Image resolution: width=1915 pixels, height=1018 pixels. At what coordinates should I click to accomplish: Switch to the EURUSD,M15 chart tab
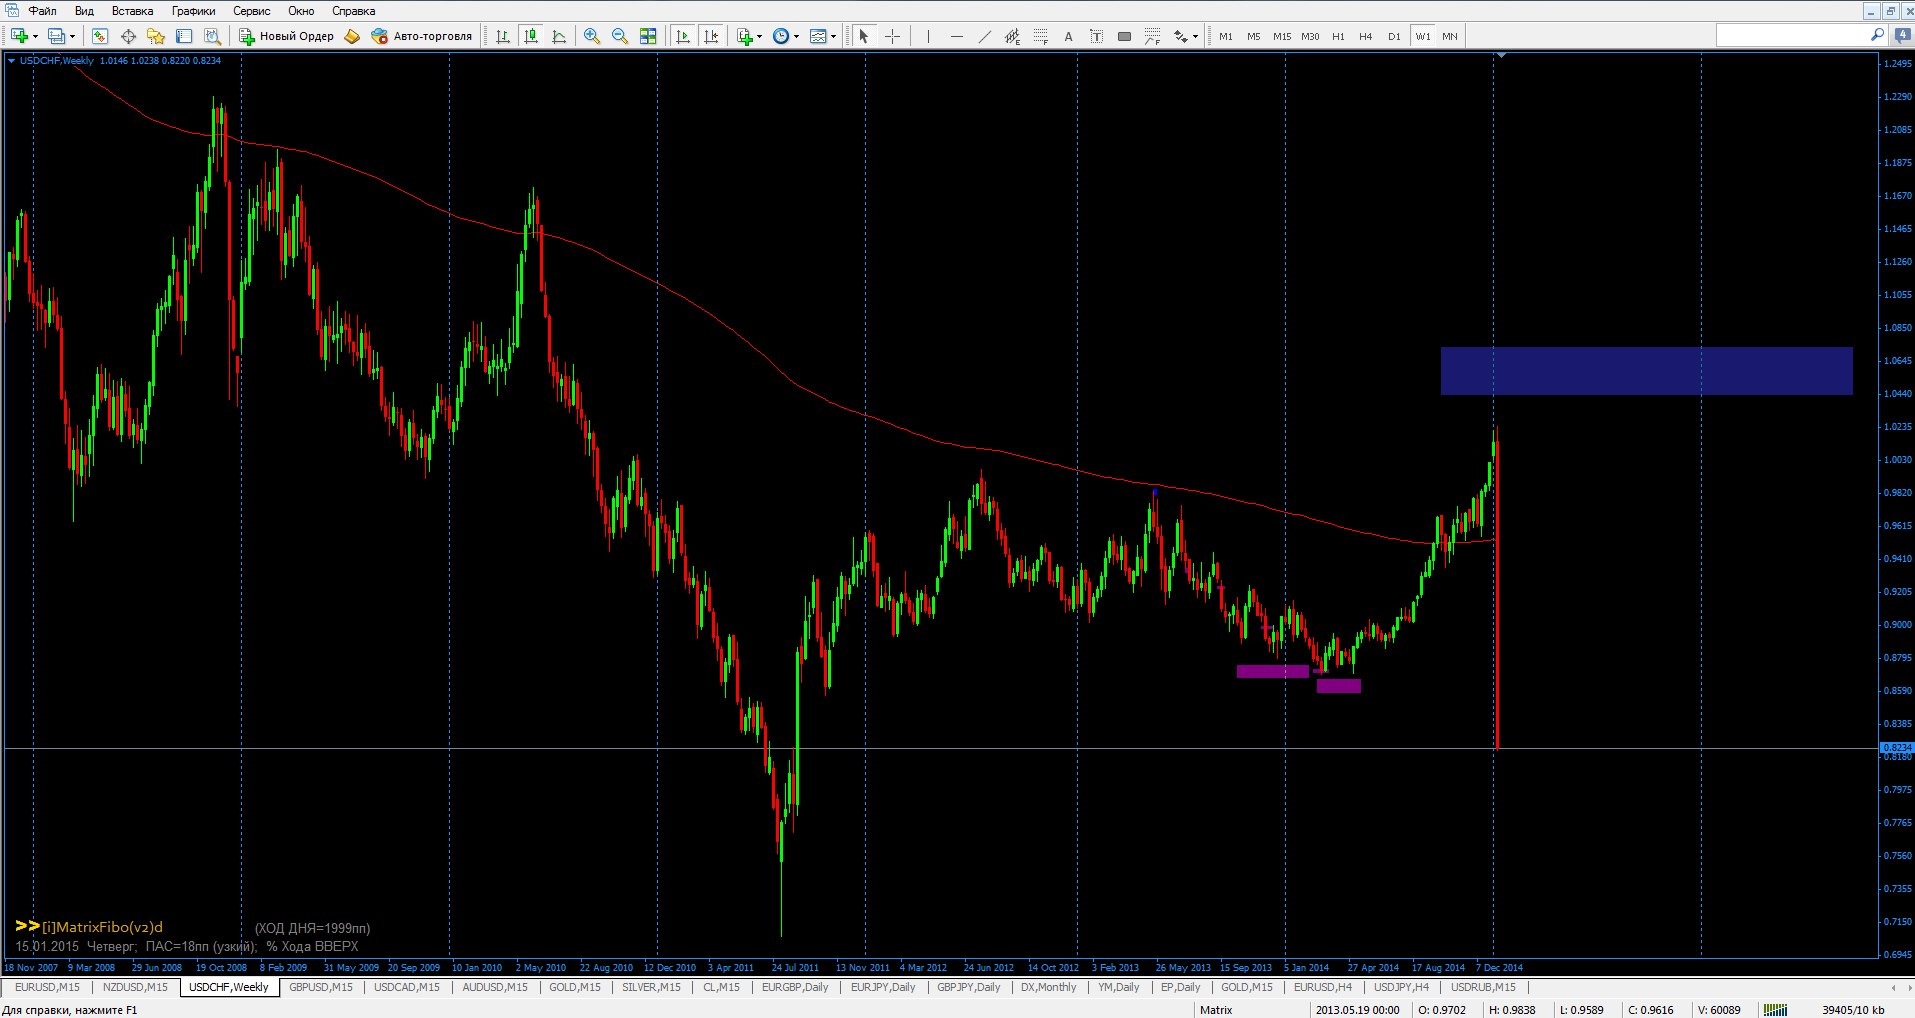(47, 987)
